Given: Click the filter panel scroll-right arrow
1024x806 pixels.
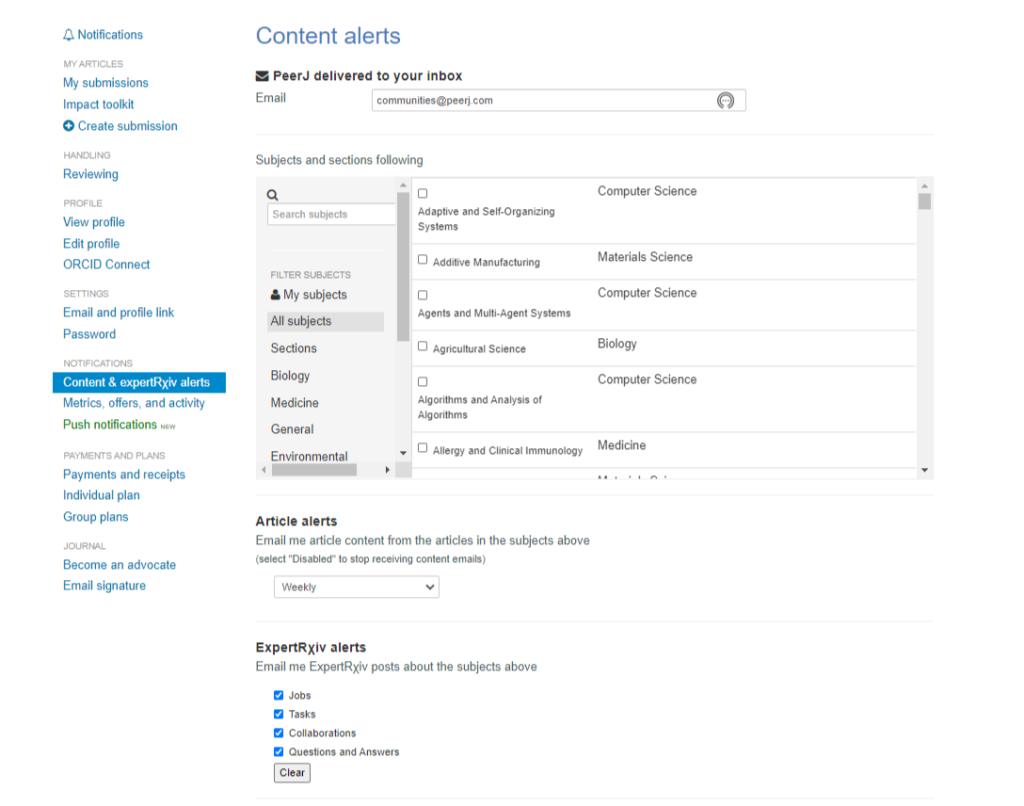Looking at the screenshot, I should pos(388,470).
